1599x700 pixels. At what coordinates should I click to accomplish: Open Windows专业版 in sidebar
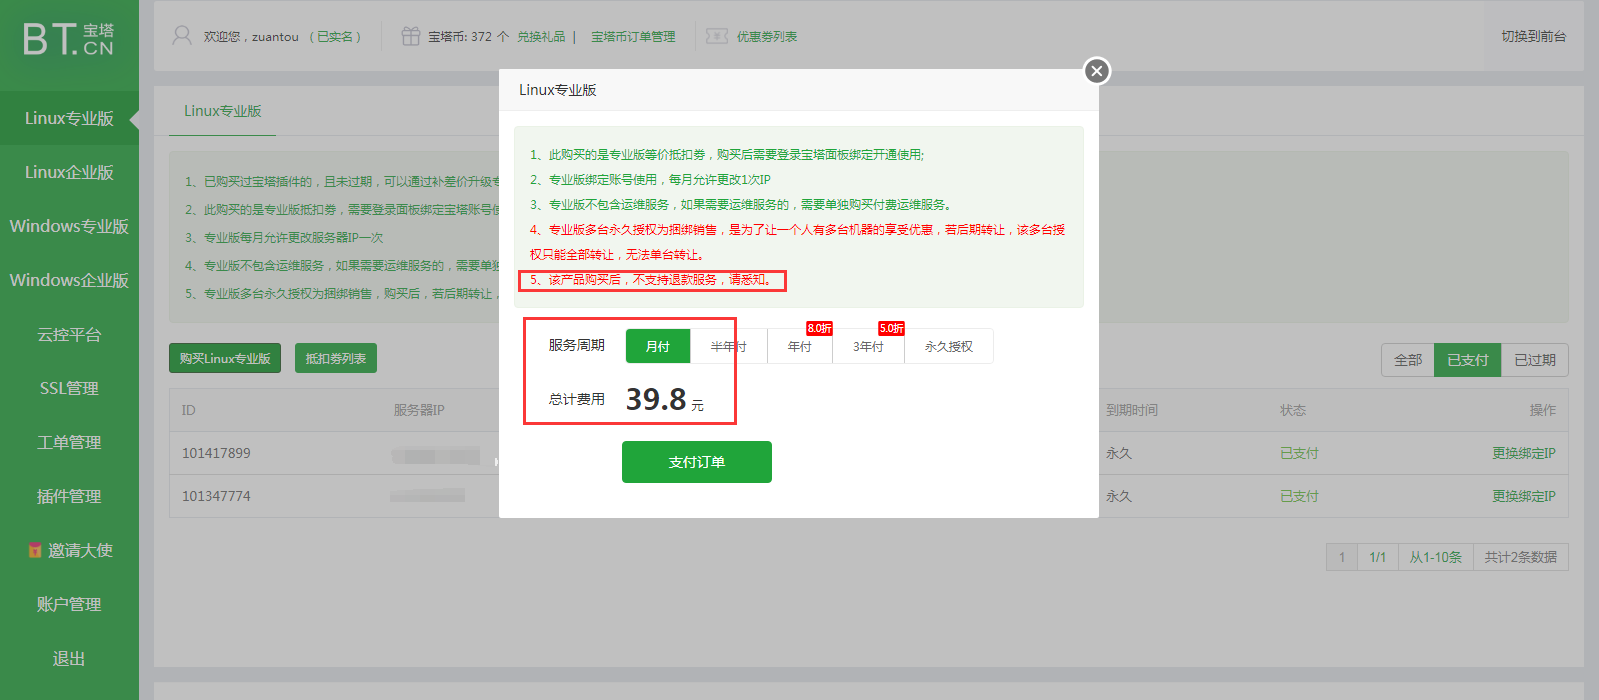(x=69, y=226)
